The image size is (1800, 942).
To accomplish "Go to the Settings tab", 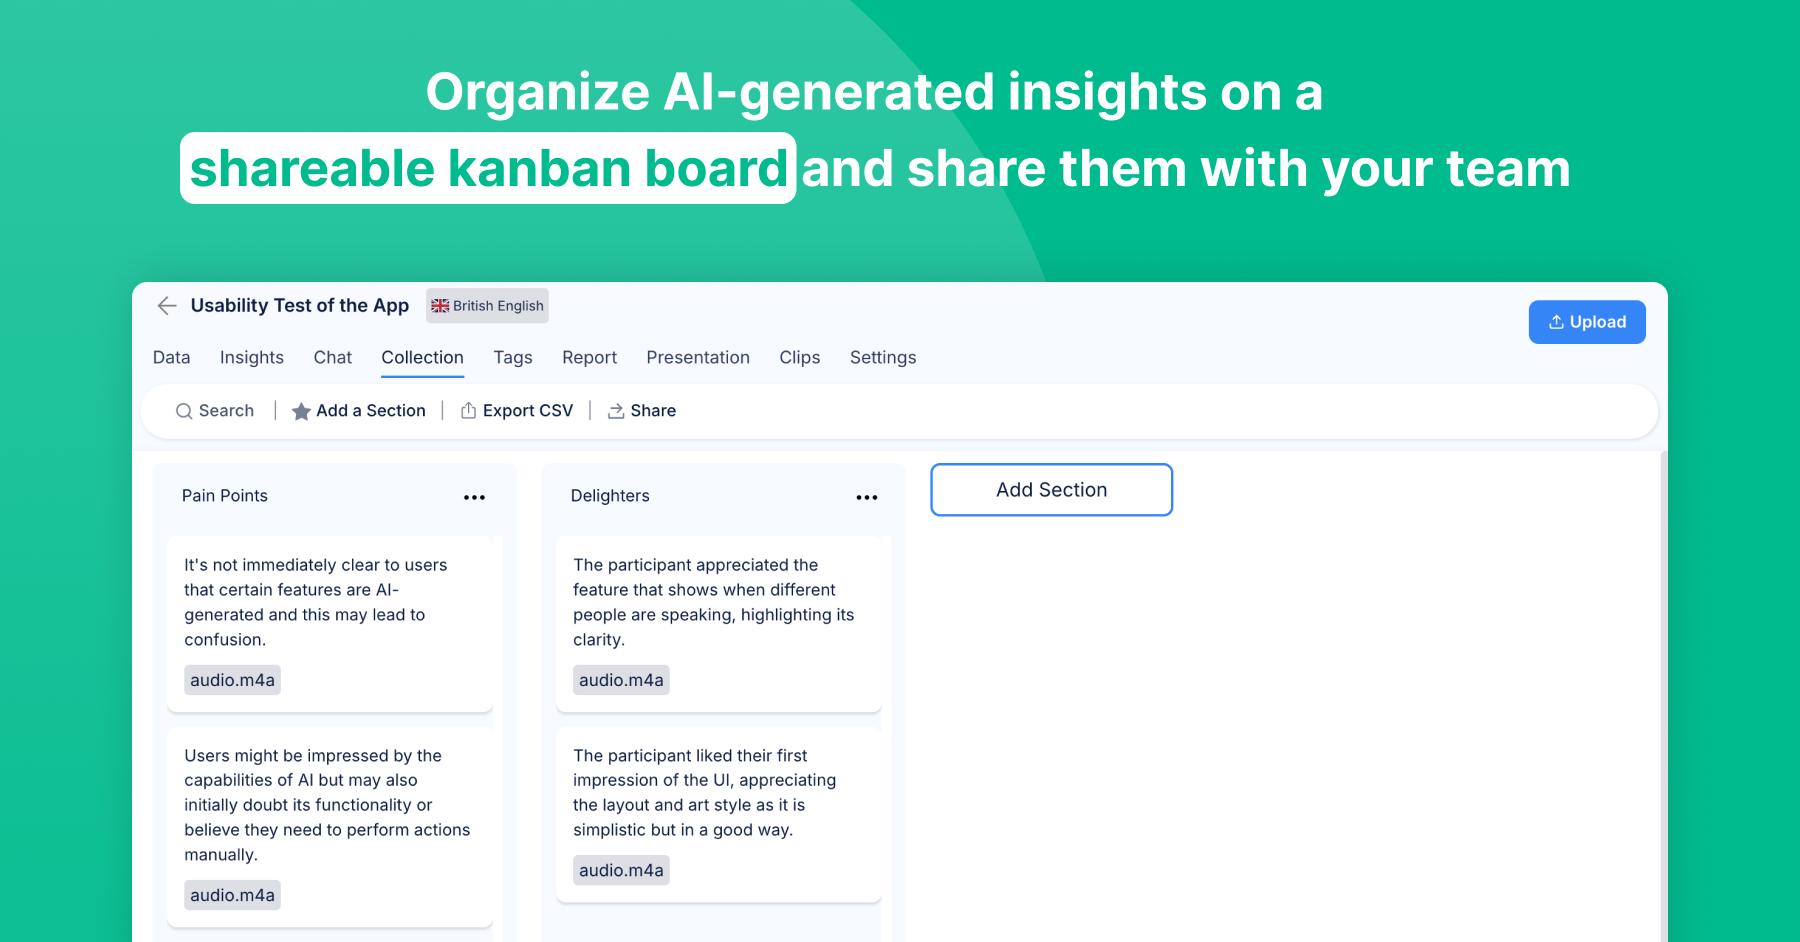I will pyautogui.click(x=883, y=357).
